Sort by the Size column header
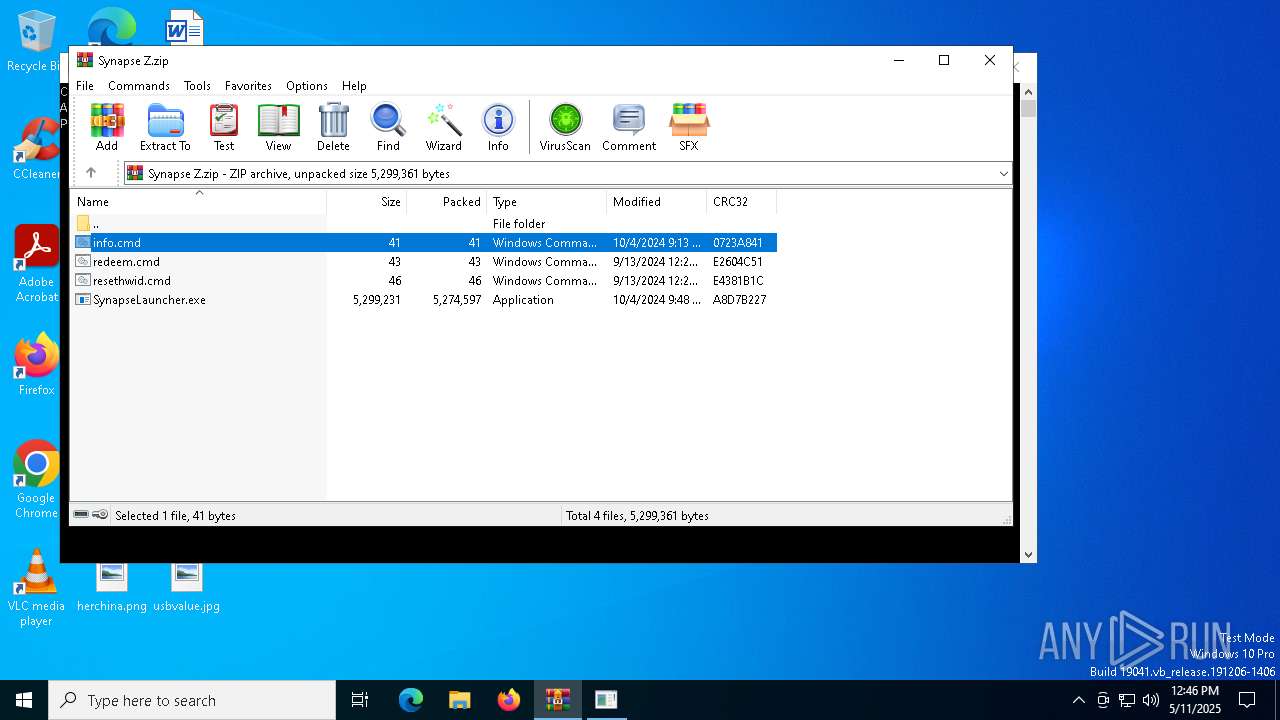This screenshot has width=1280, height=720. point(367,202)
